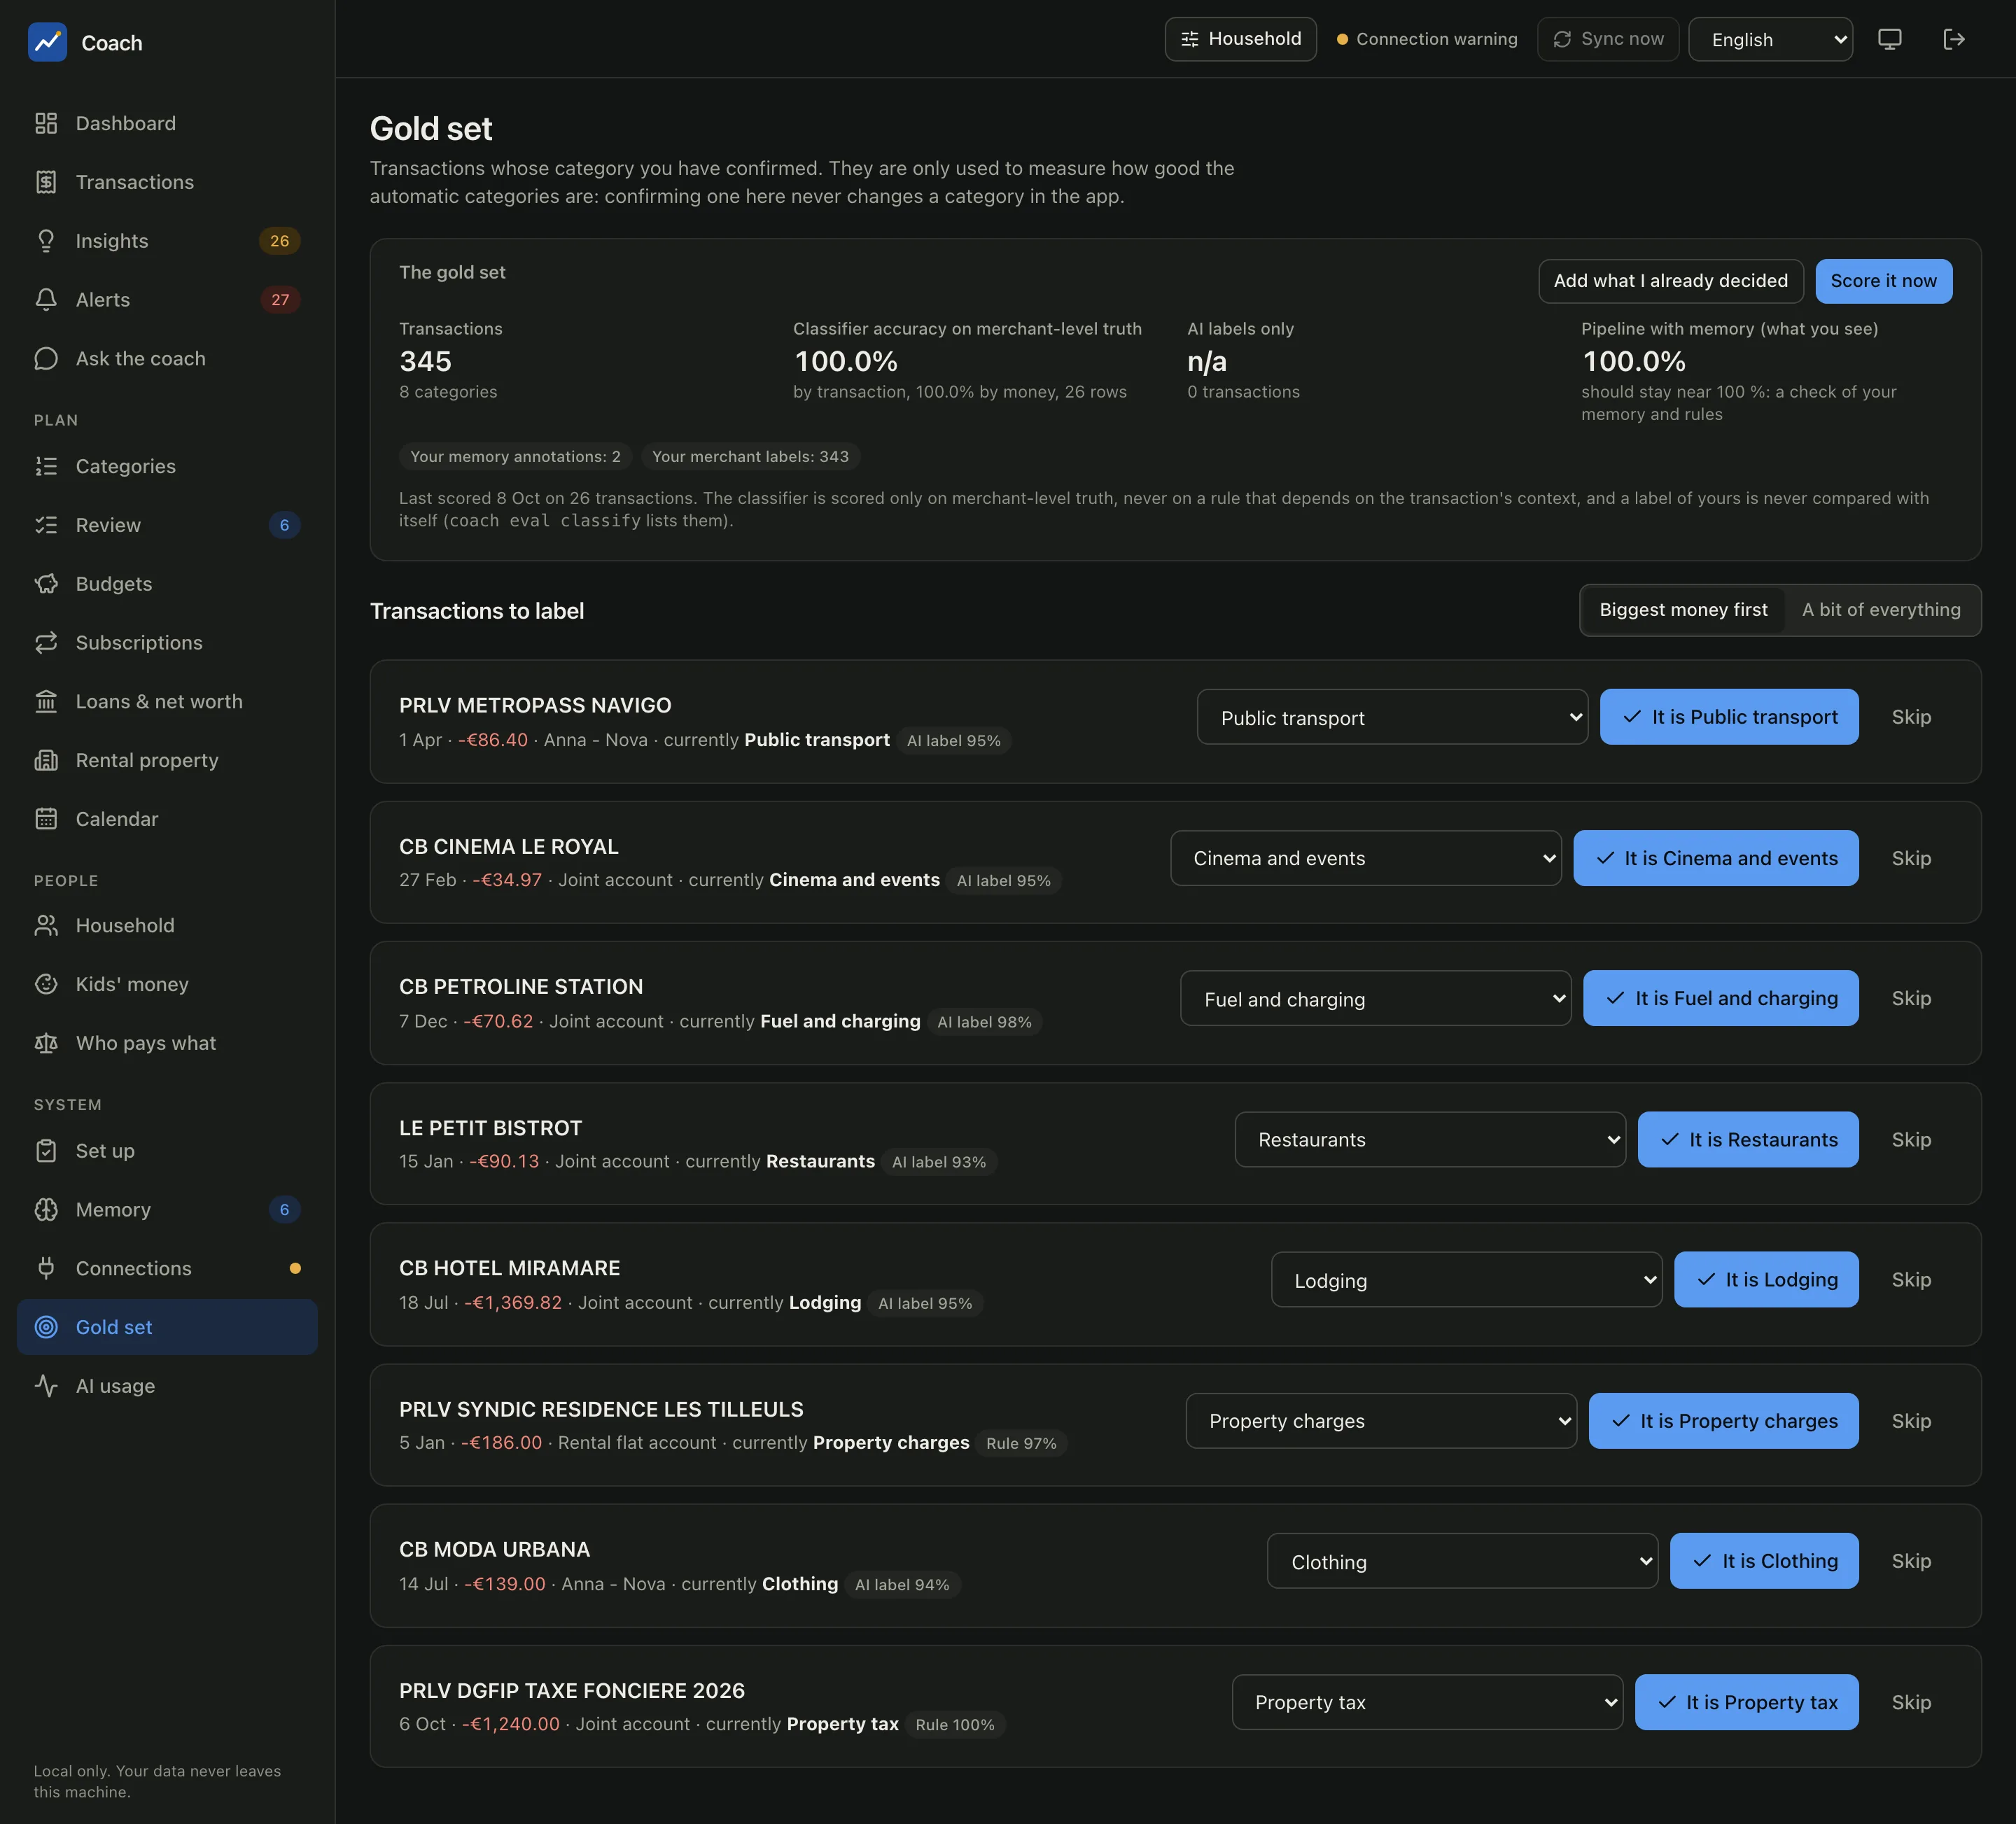Click the Household filter button
Screen dimensions: 2016x1824
pyautogui.click(x=1240, y=39)
